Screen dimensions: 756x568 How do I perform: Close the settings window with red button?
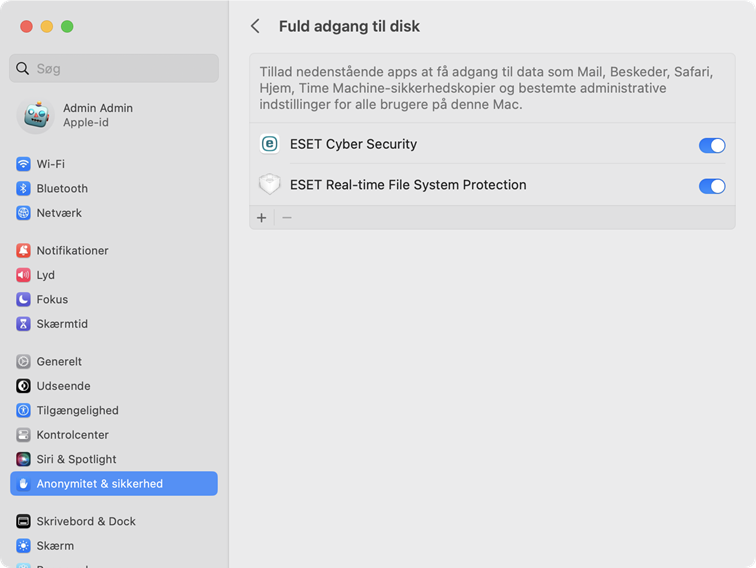[27, 27]
